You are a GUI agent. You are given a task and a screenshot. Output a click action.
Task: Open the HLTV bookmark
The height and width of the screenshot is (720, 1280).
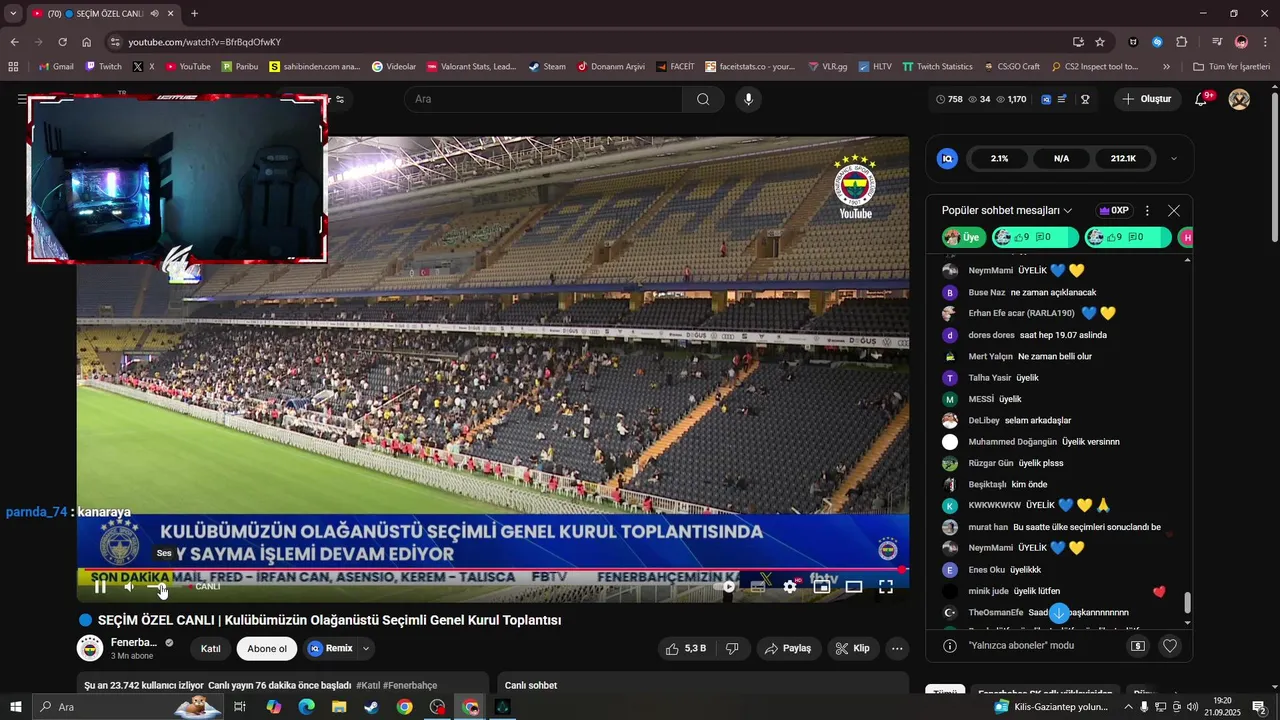[x=875, y=67]
